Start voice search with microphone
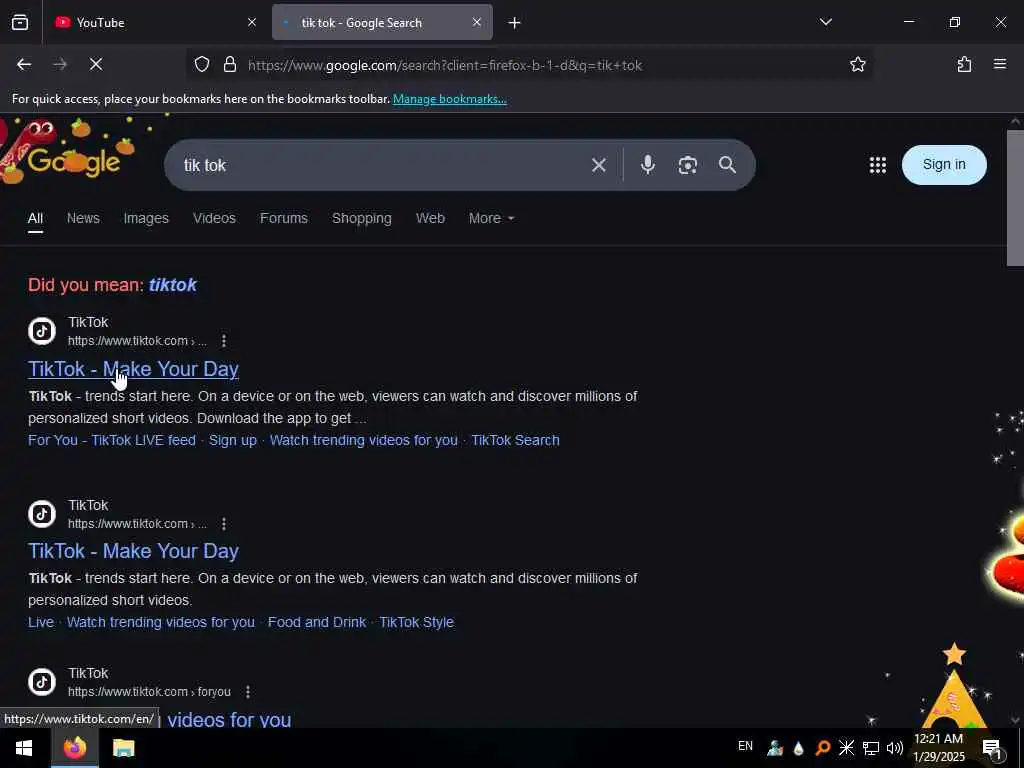The width and height of the screenshot is (1024, 768). click(647, 165)
